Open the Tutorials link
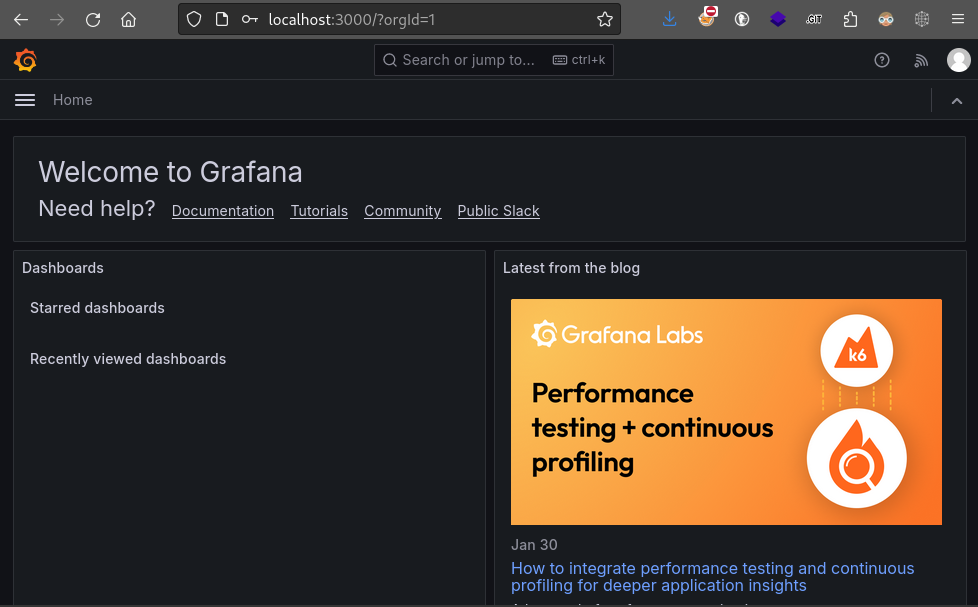 click(319, 211)
